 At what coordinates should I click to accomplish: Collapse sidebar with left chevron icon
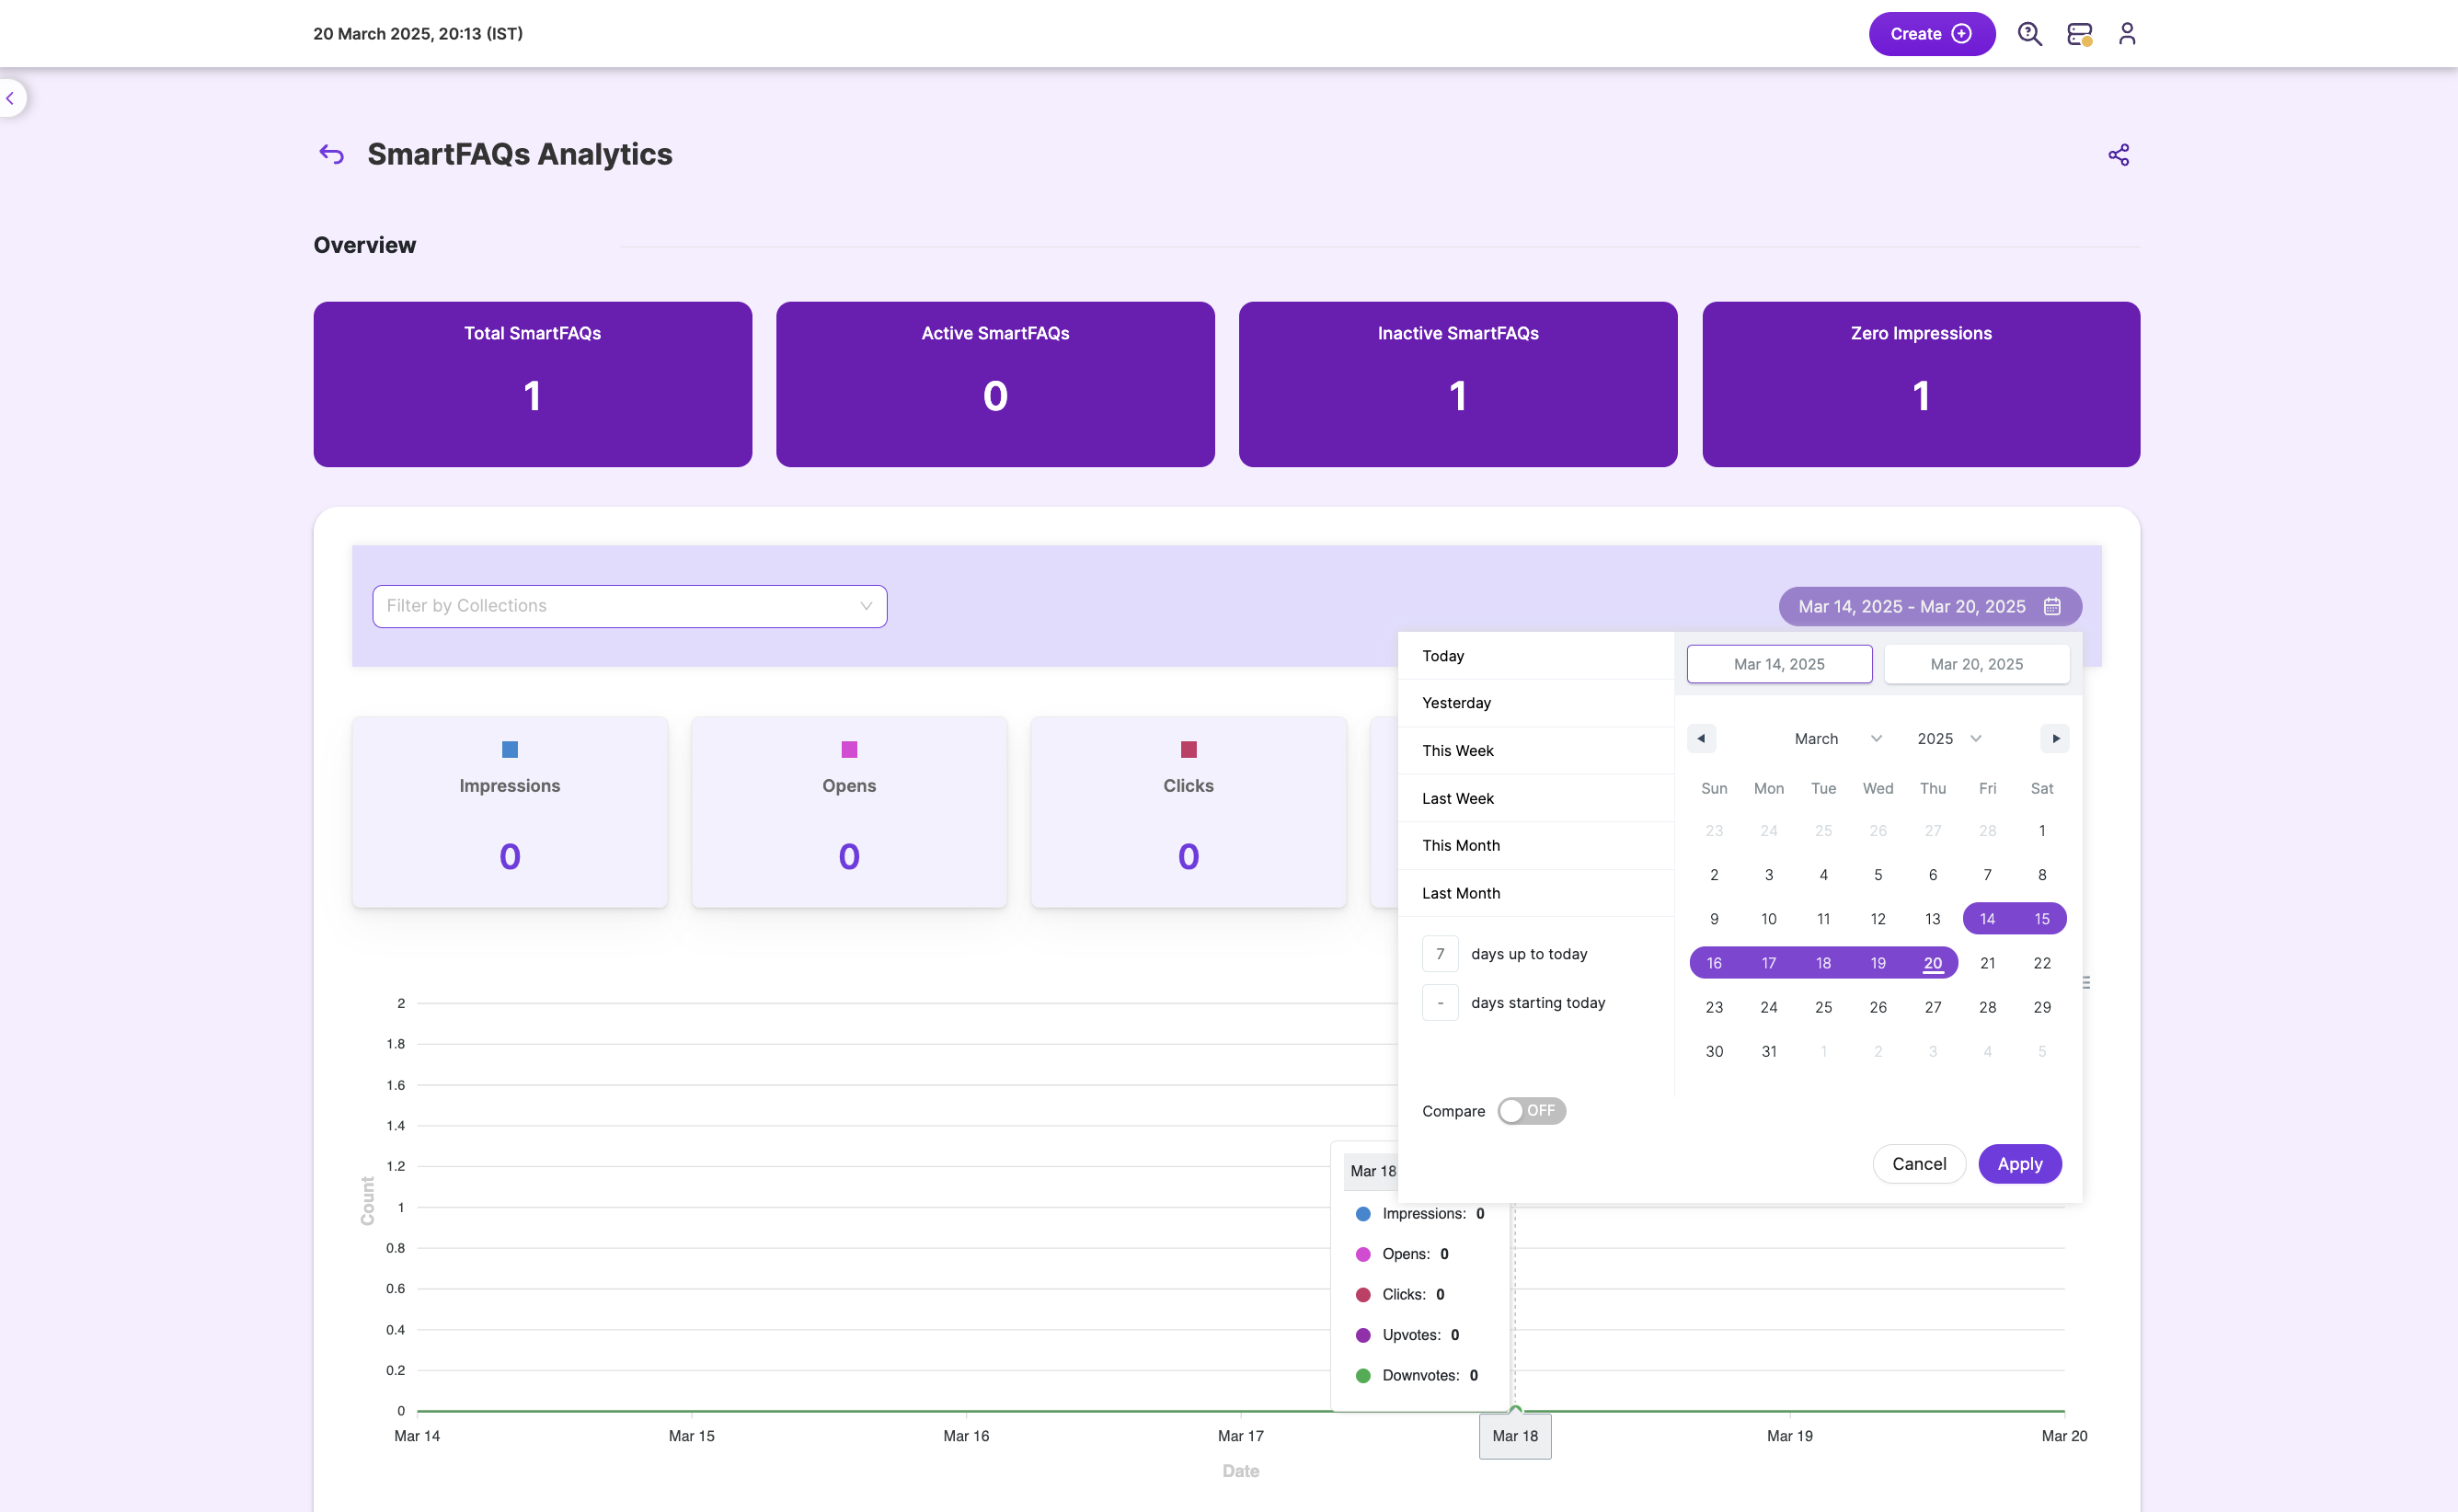click(10, 98)
